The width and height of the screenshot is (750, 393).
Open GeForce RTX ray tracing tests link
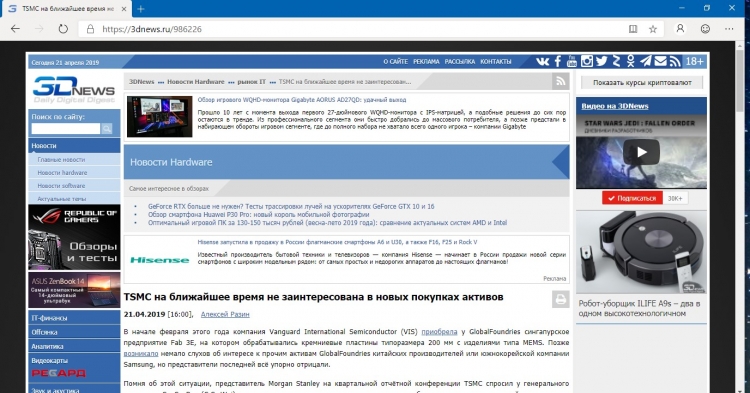click(x=291, y=207)
